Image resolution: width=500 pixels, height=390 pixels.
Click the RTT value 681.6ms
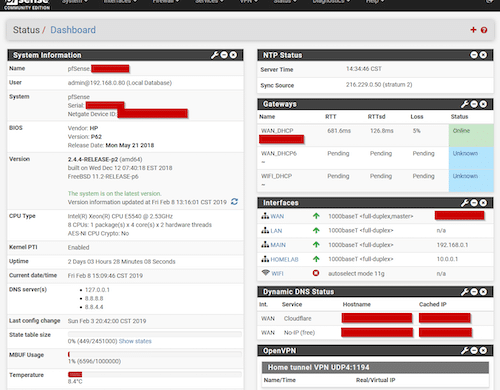click(x=339, y=131)
